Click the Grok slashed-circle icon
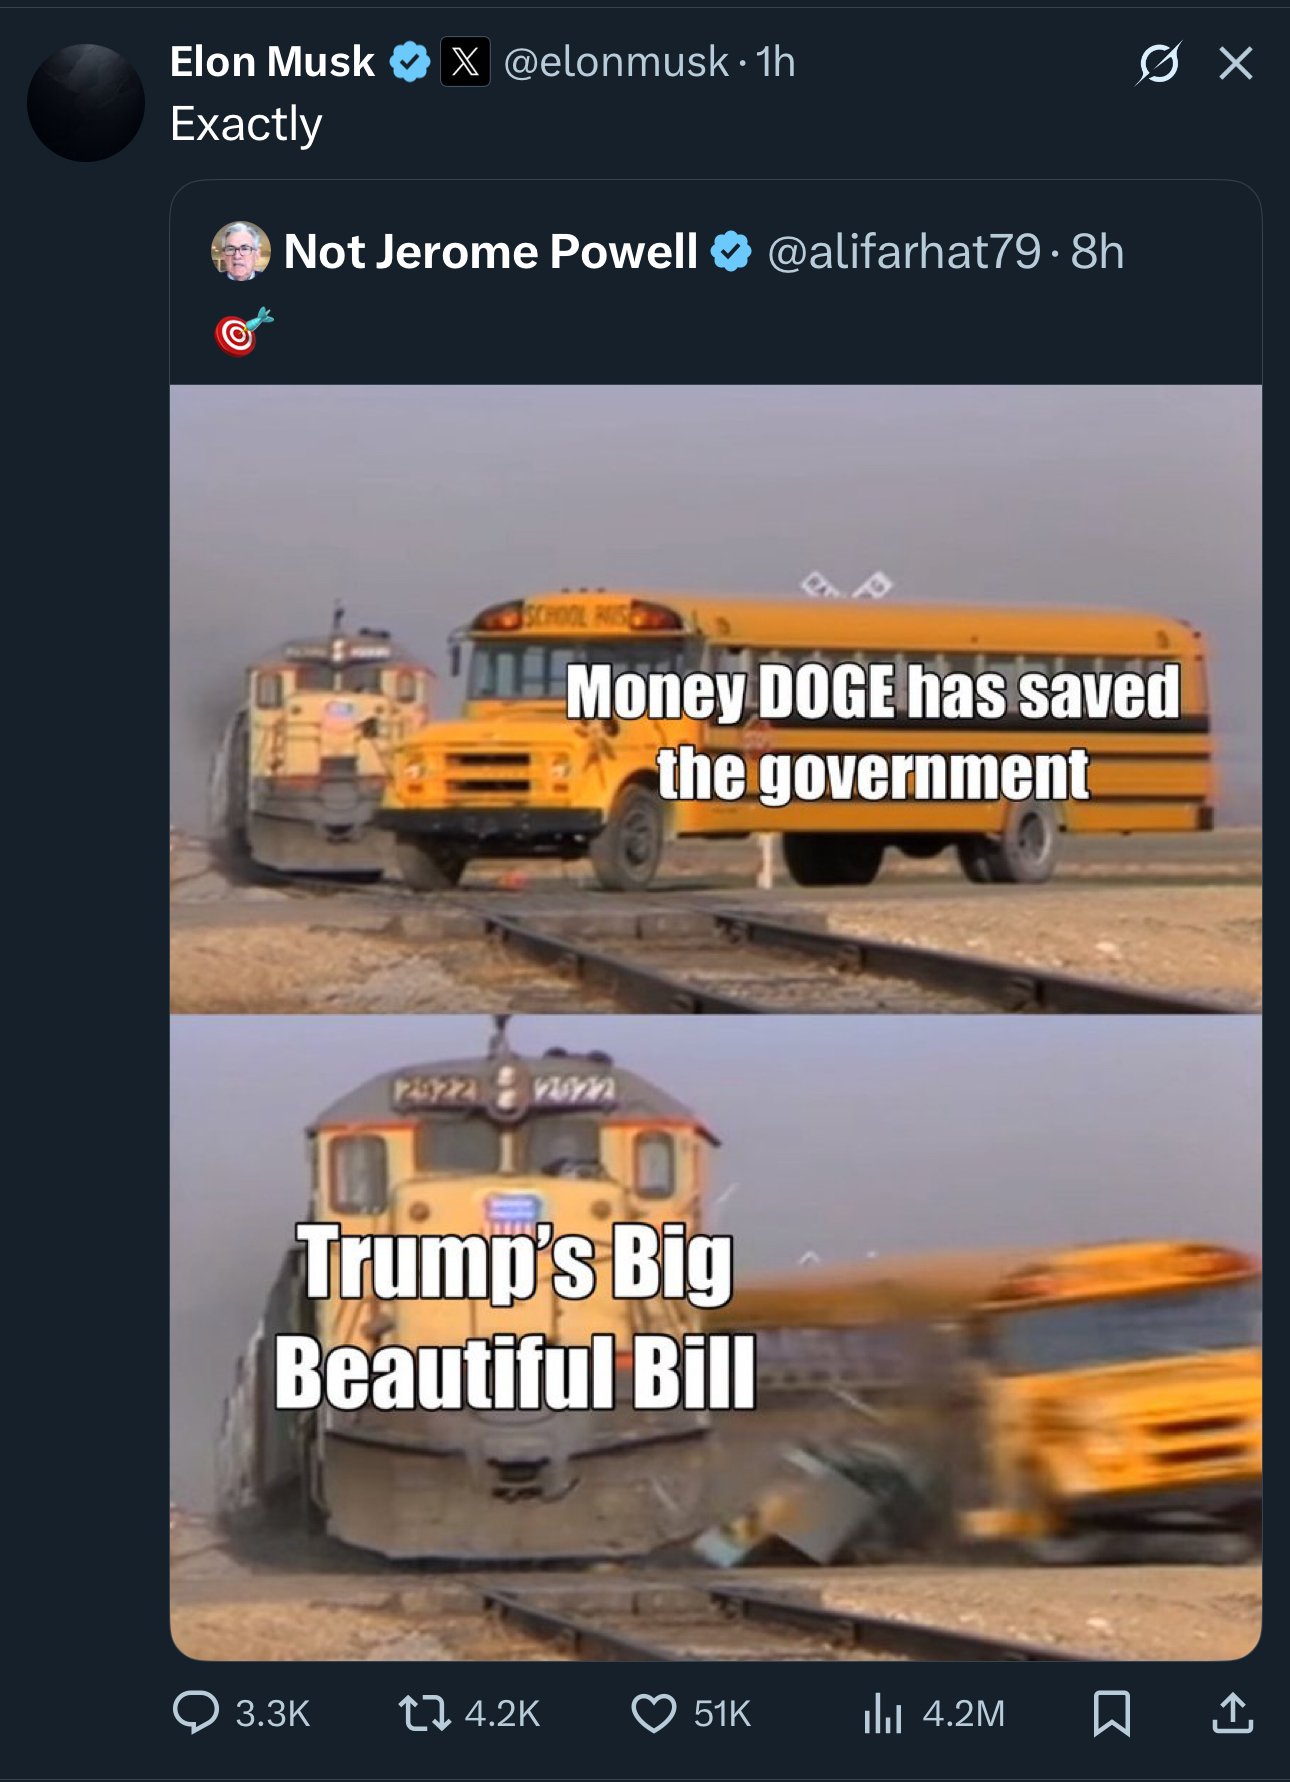Image resolution: width=1290 pixels, height=1782 pixels. coord(1159,63)
